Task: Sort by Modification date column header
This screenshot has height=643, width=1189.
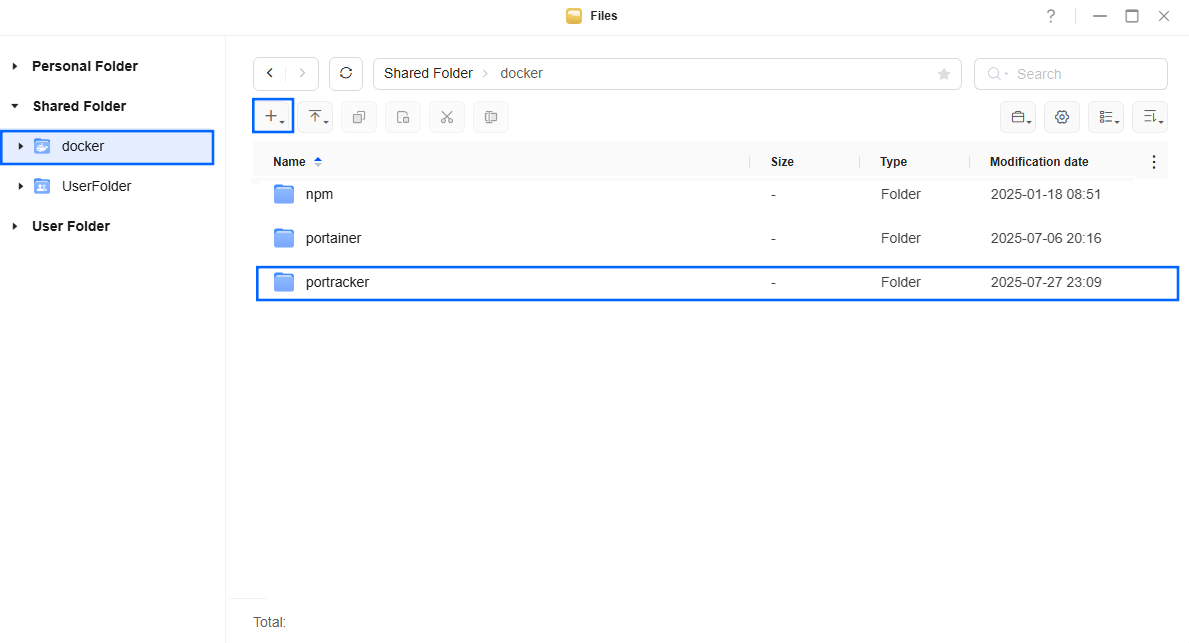Action: click(x=1039, y=162)
